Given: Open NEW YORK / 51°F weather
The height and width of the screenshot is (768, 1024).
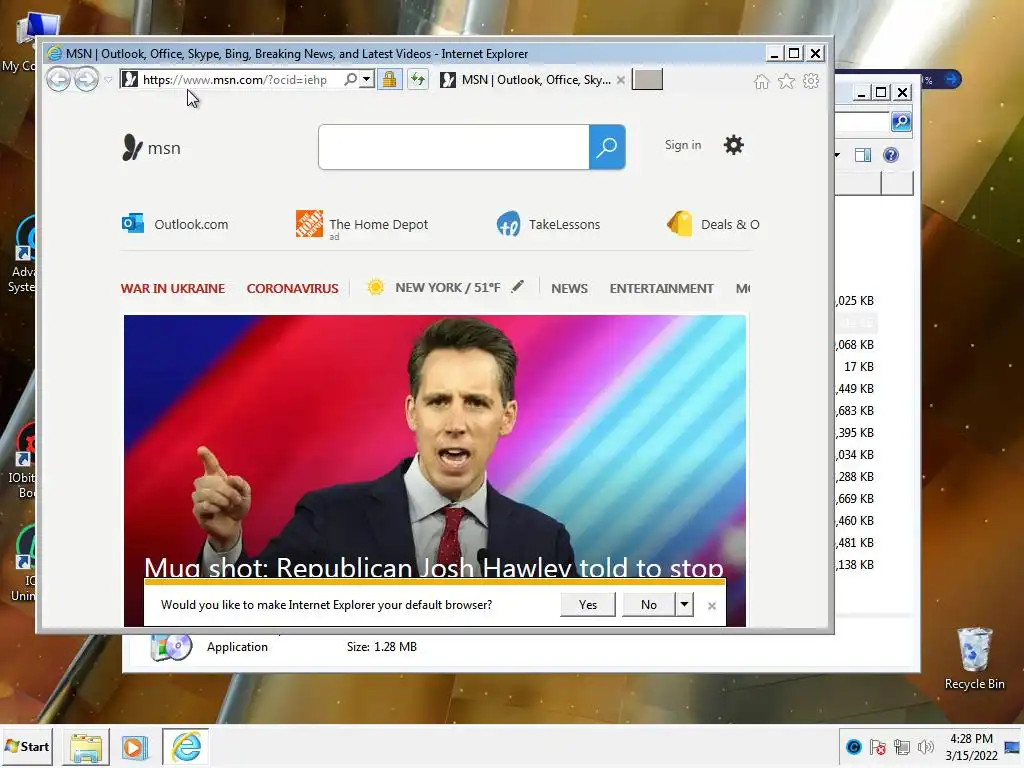Looking at the screenshot, I should click(x=448, y=287).
